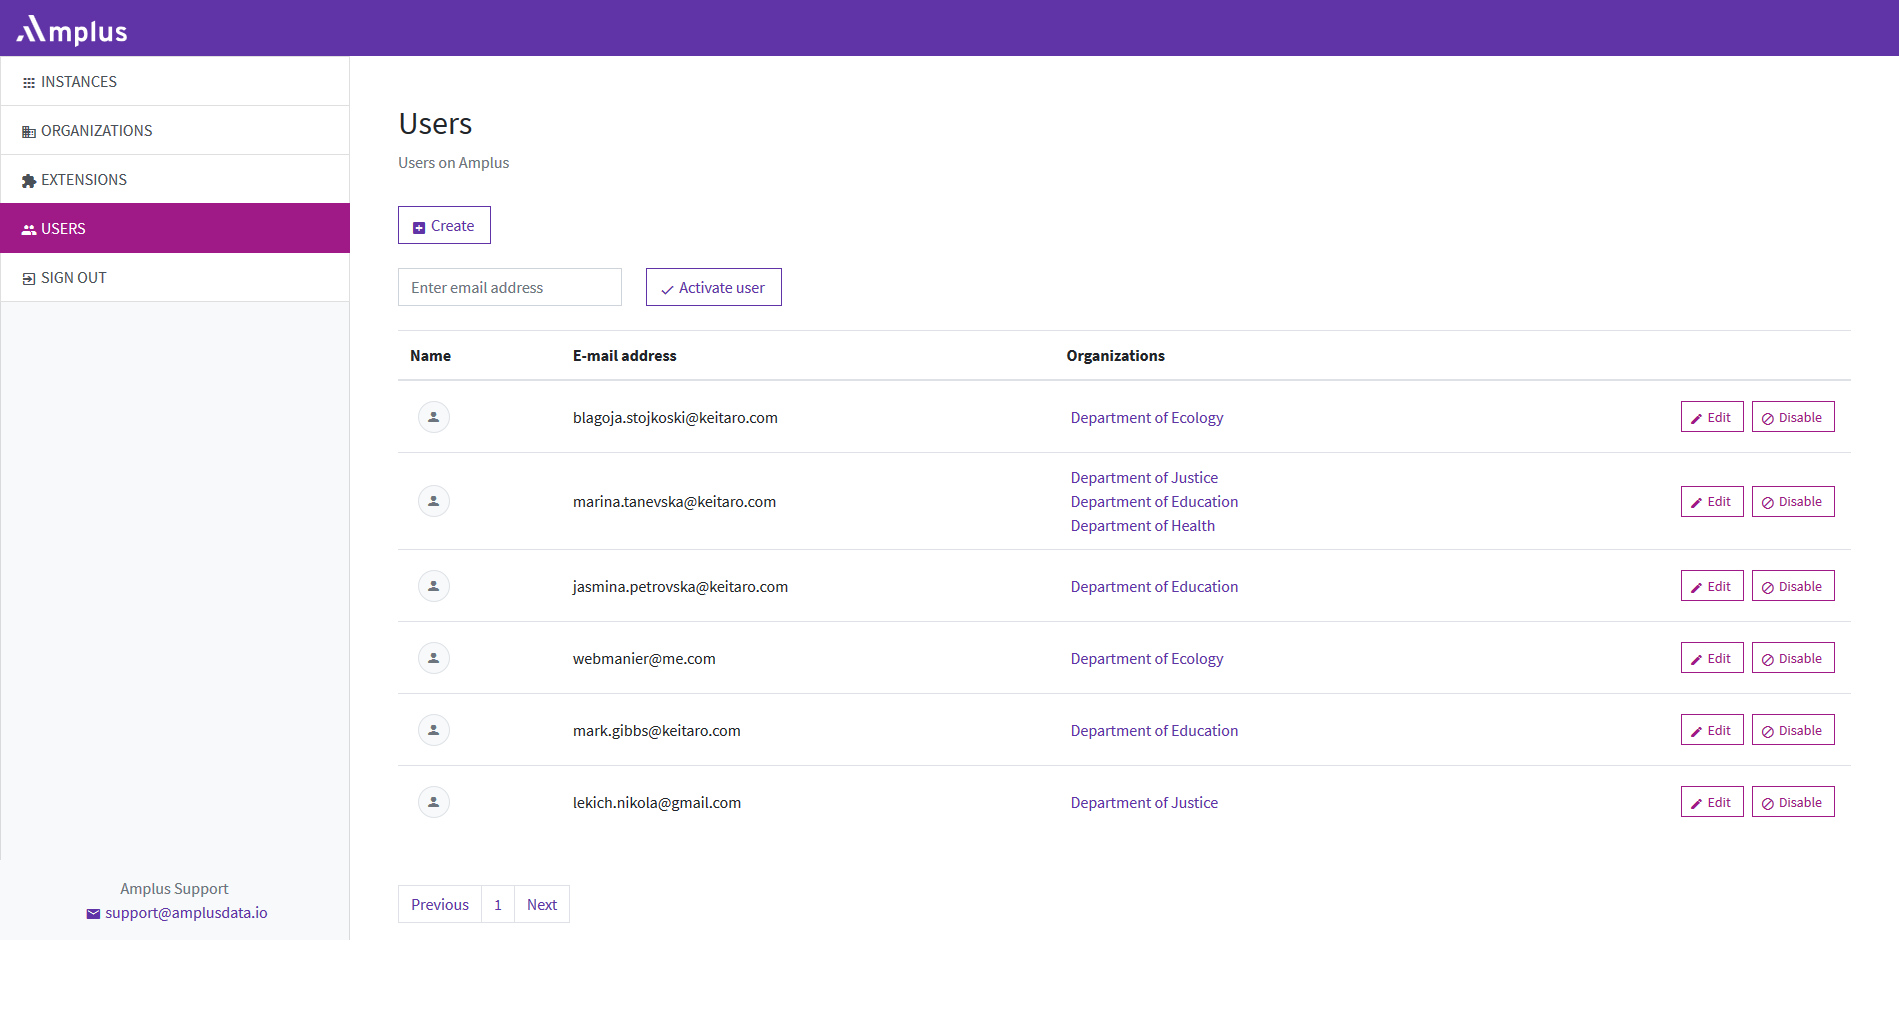Select page 1 in pagination
Screen dimensions: 1899x1019
498,904
